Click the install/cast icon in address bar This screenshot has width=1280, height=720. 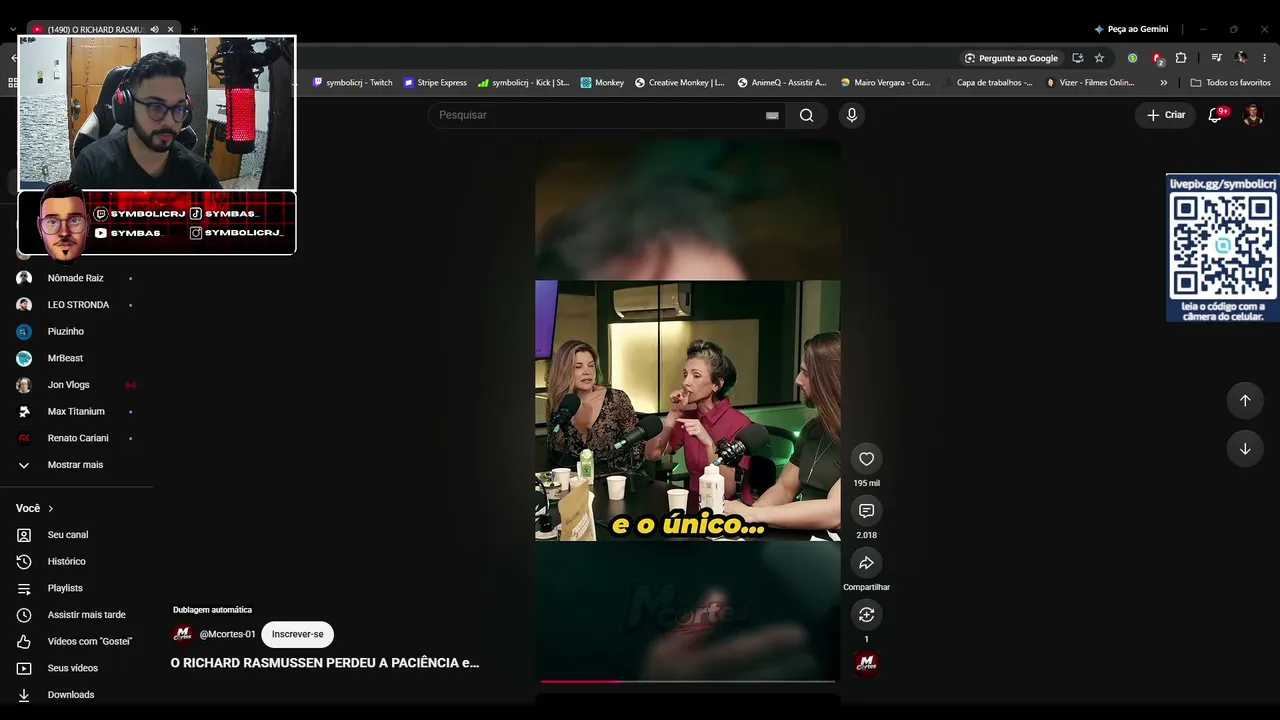click(1077, 58)
